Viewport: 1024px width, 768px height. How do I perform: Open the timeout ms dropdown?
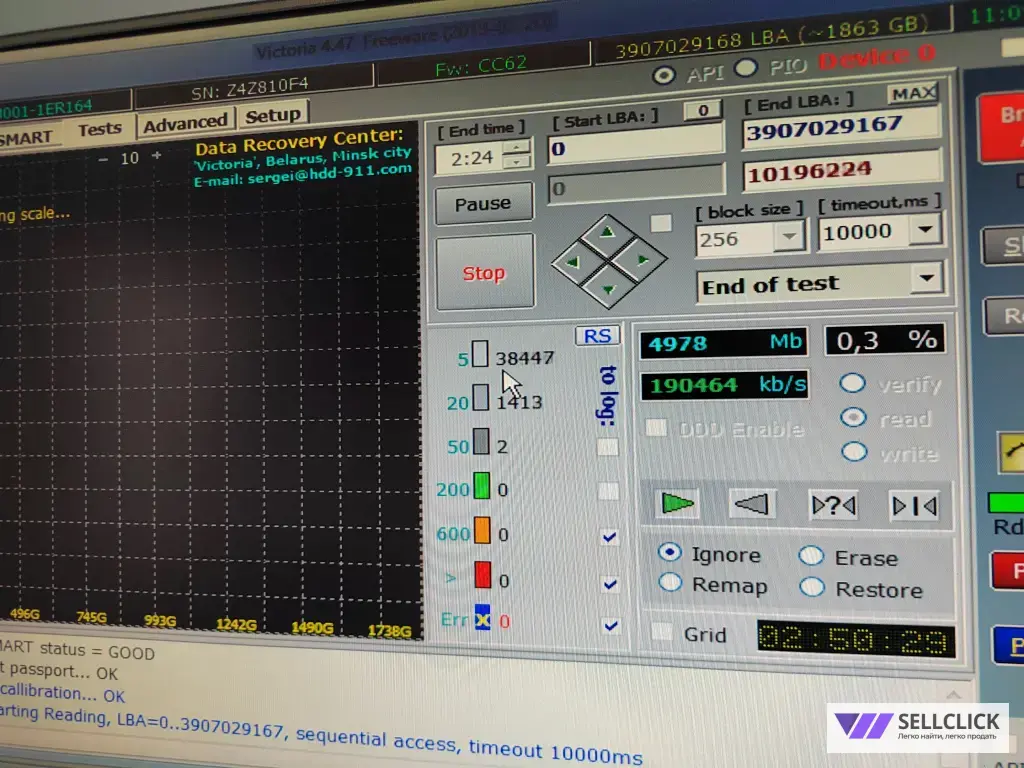(x=925, y=230)
